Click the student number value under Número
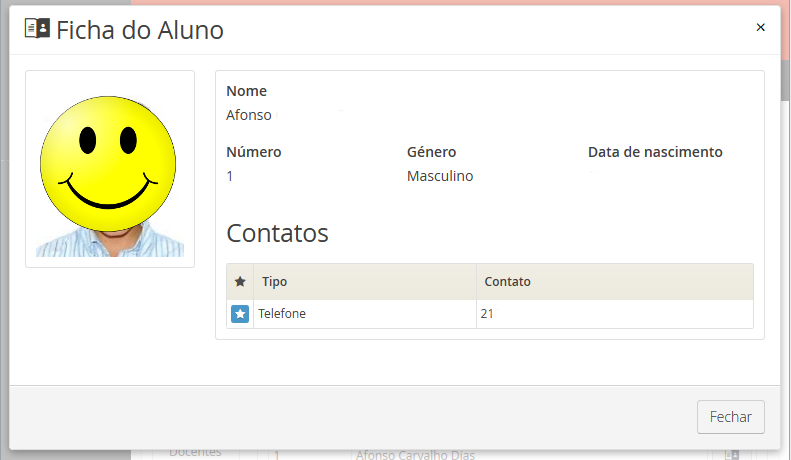This screenshot has width=791, height=460. pyautogui.click(x=230, y=176)
